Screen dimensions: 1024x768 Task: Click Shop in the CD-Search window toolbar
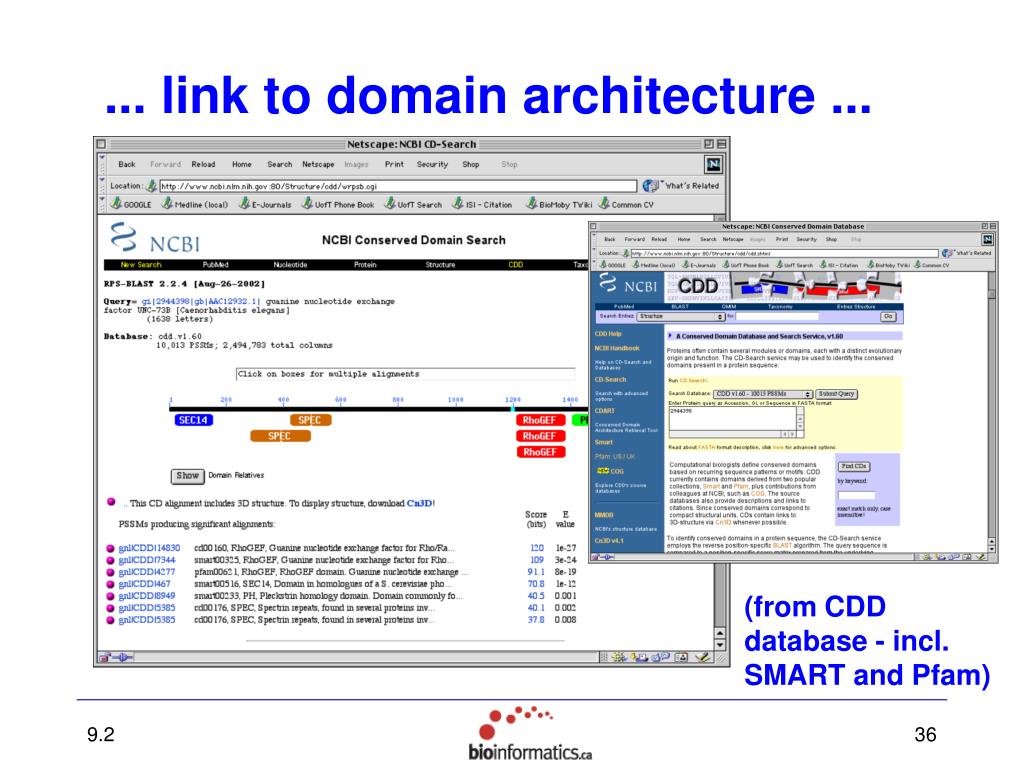[471, 165]
